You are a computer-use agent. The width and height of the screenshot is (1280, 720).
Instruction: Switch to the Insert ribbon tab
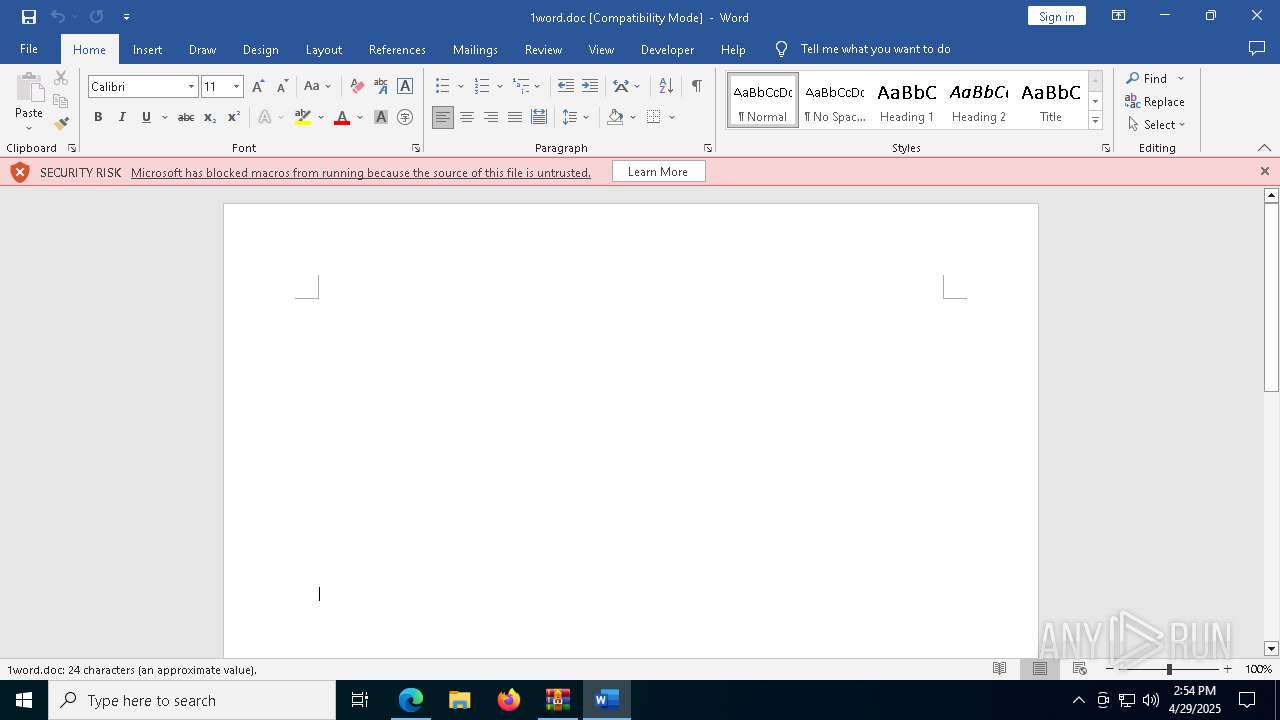click(147, 49)
